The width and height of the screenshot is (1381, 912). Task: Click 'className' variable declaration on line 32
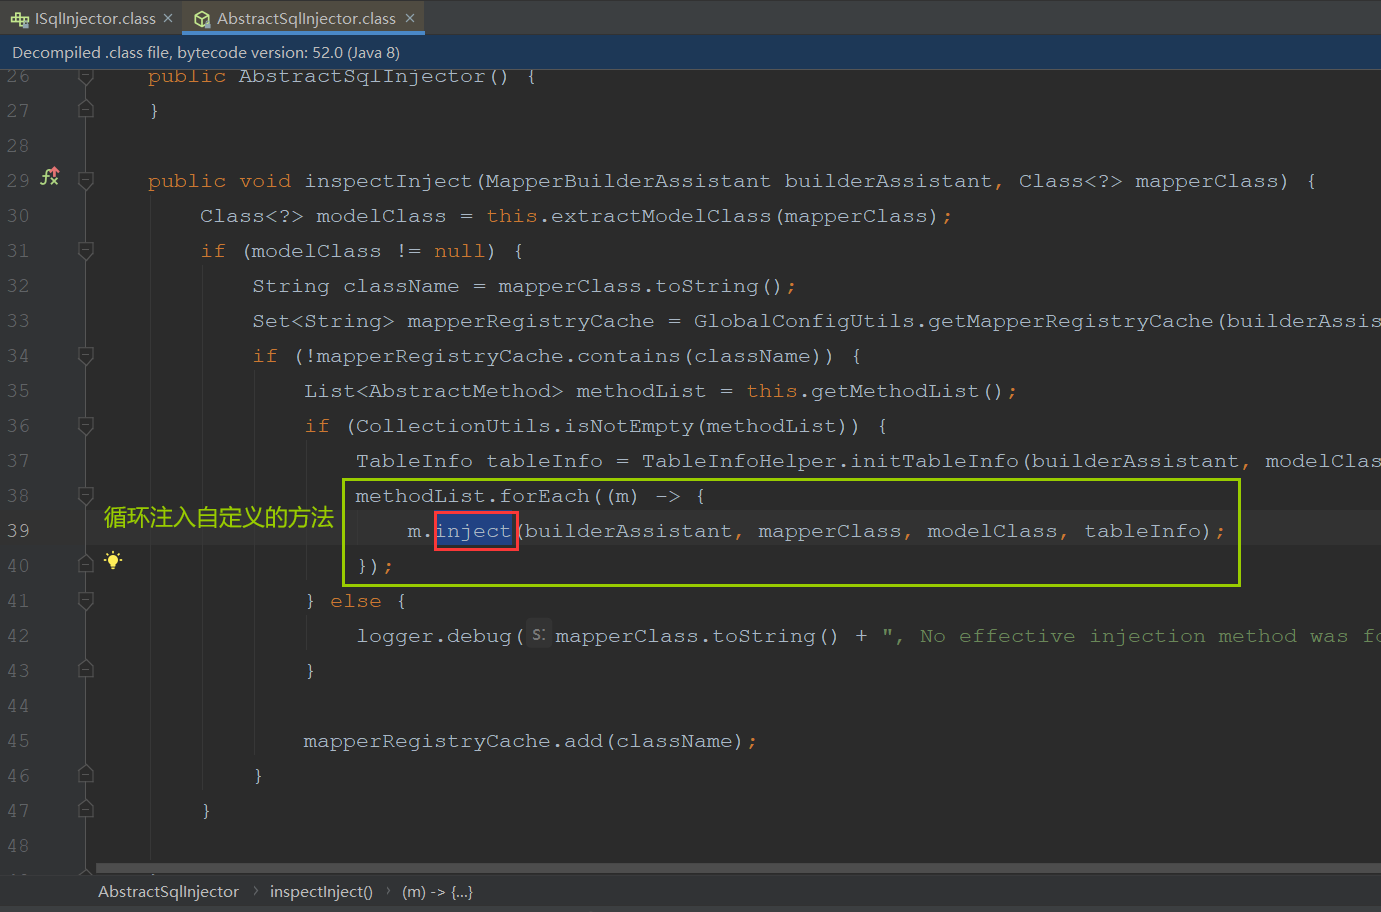tap(401, 286)
